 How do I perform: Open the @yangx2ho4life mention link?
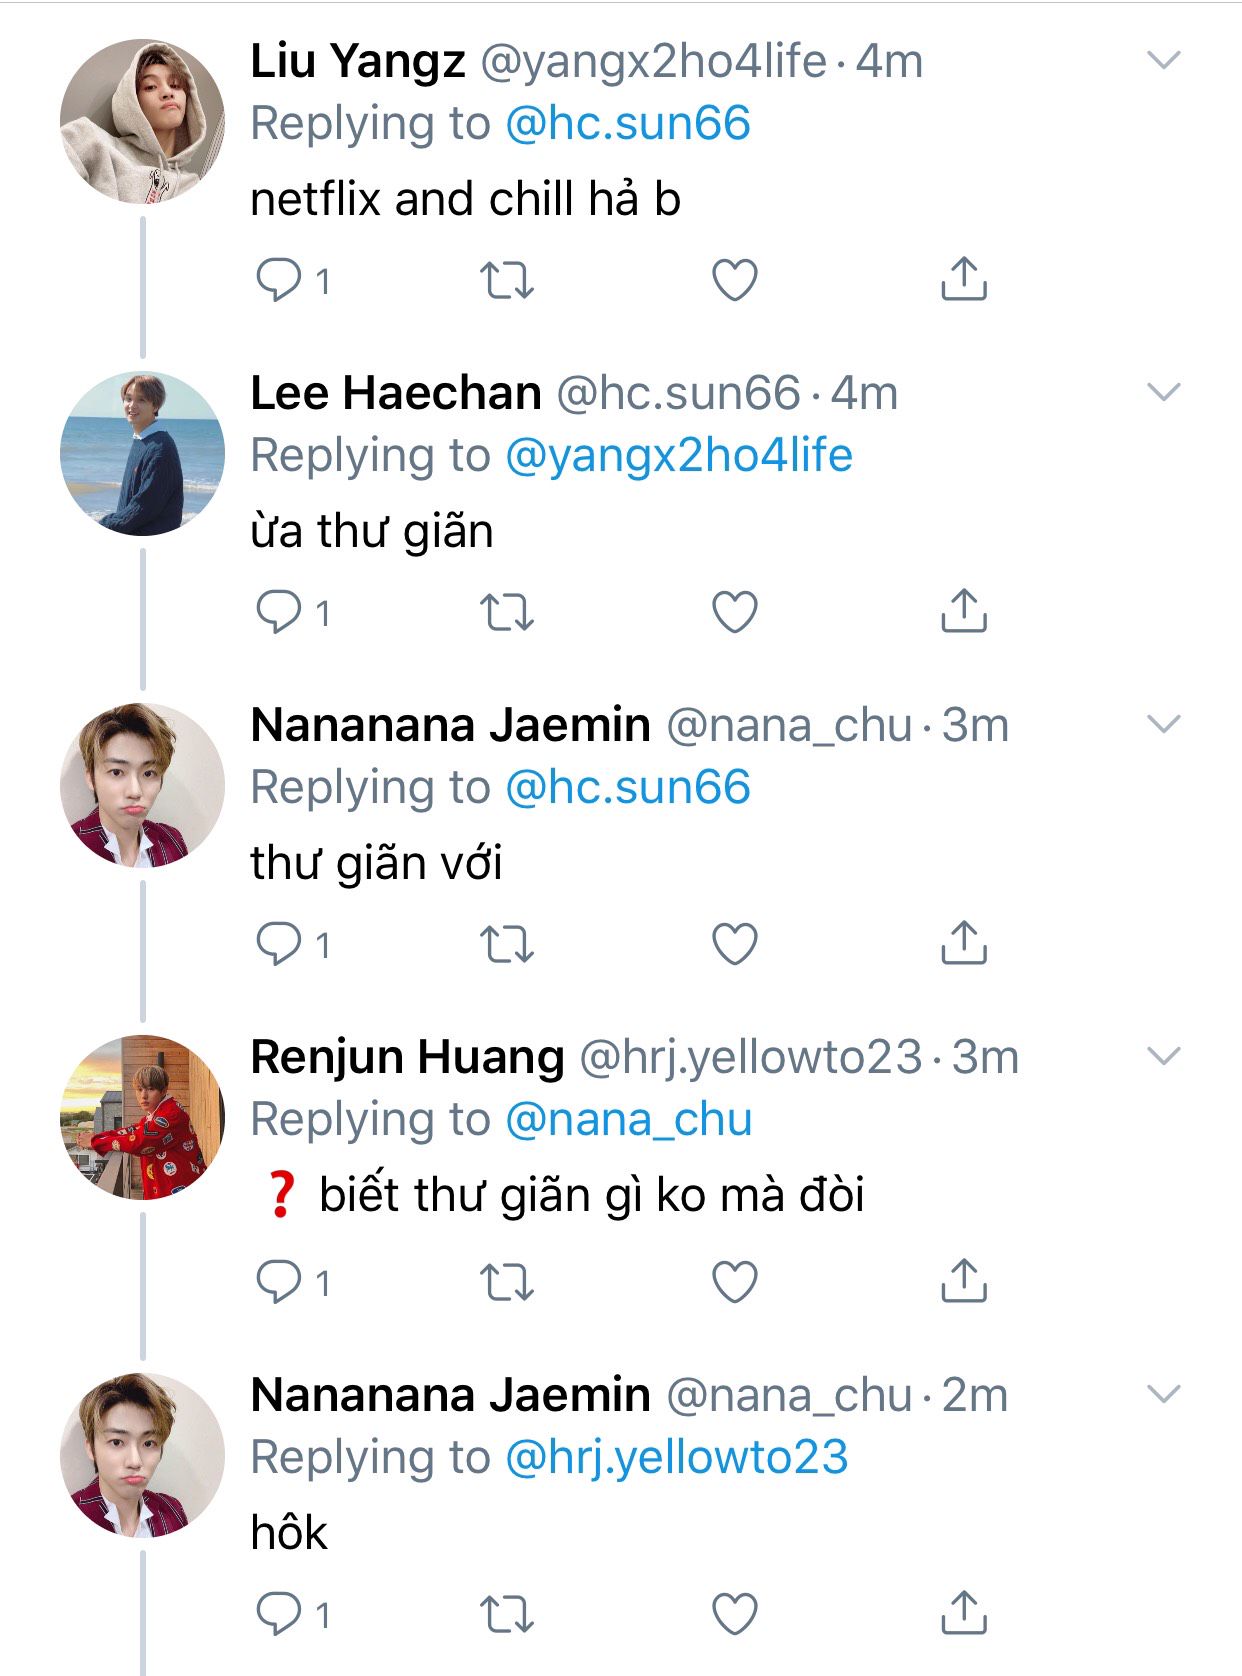click(679, 456)
